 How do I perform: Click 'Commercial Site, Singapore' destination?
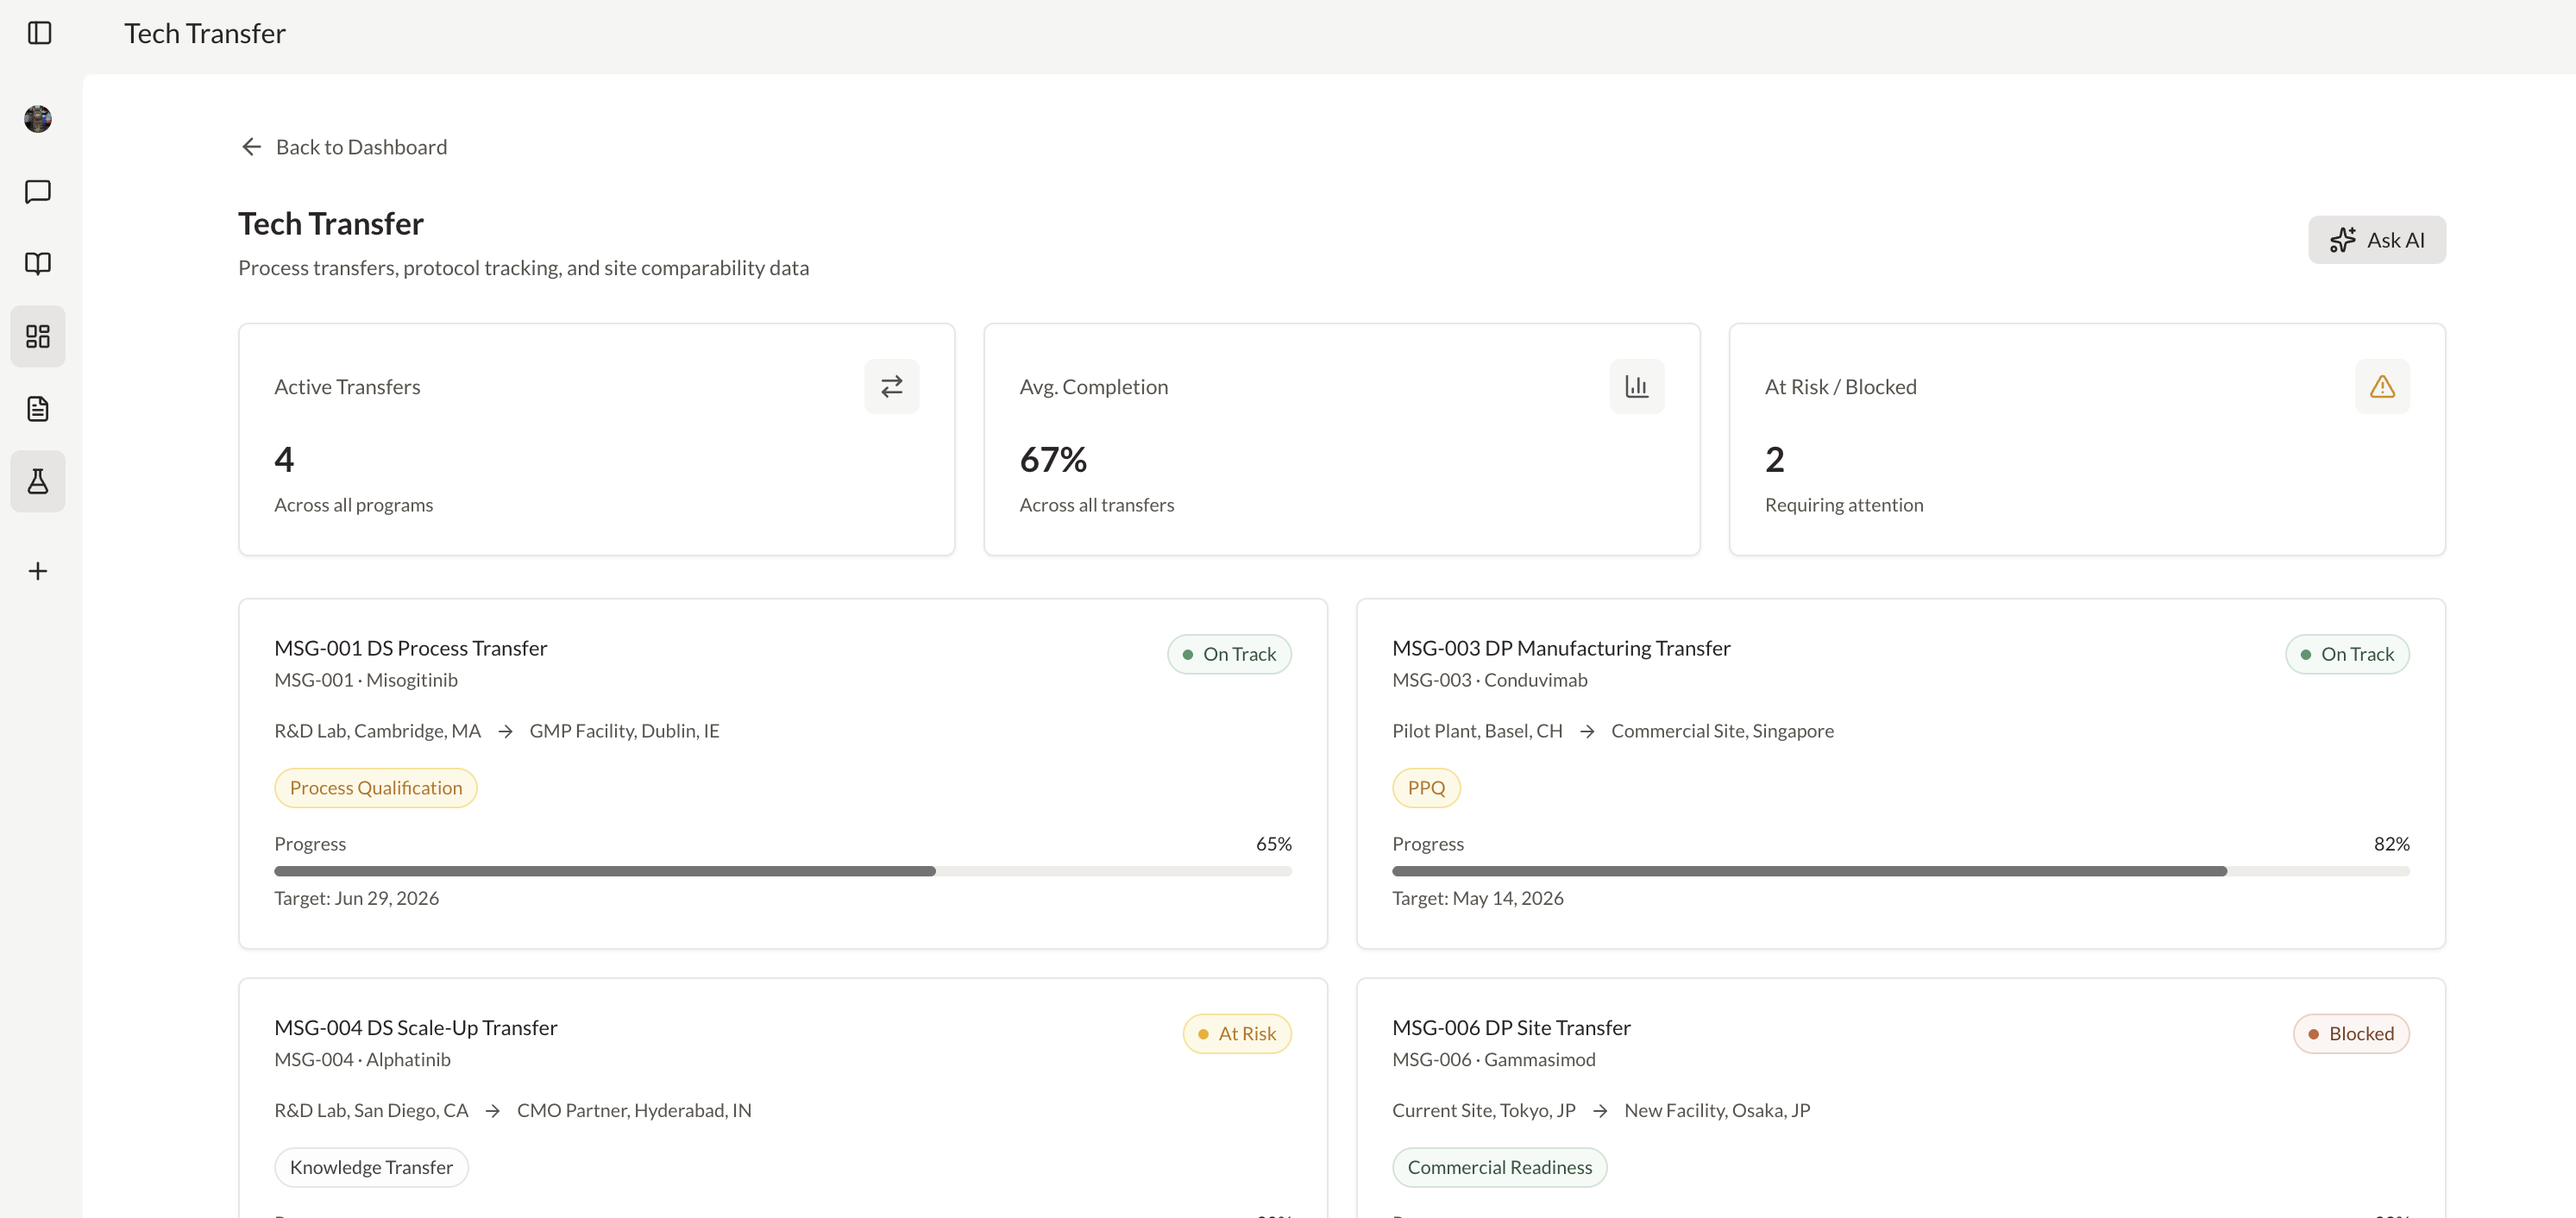(1722, 731)
